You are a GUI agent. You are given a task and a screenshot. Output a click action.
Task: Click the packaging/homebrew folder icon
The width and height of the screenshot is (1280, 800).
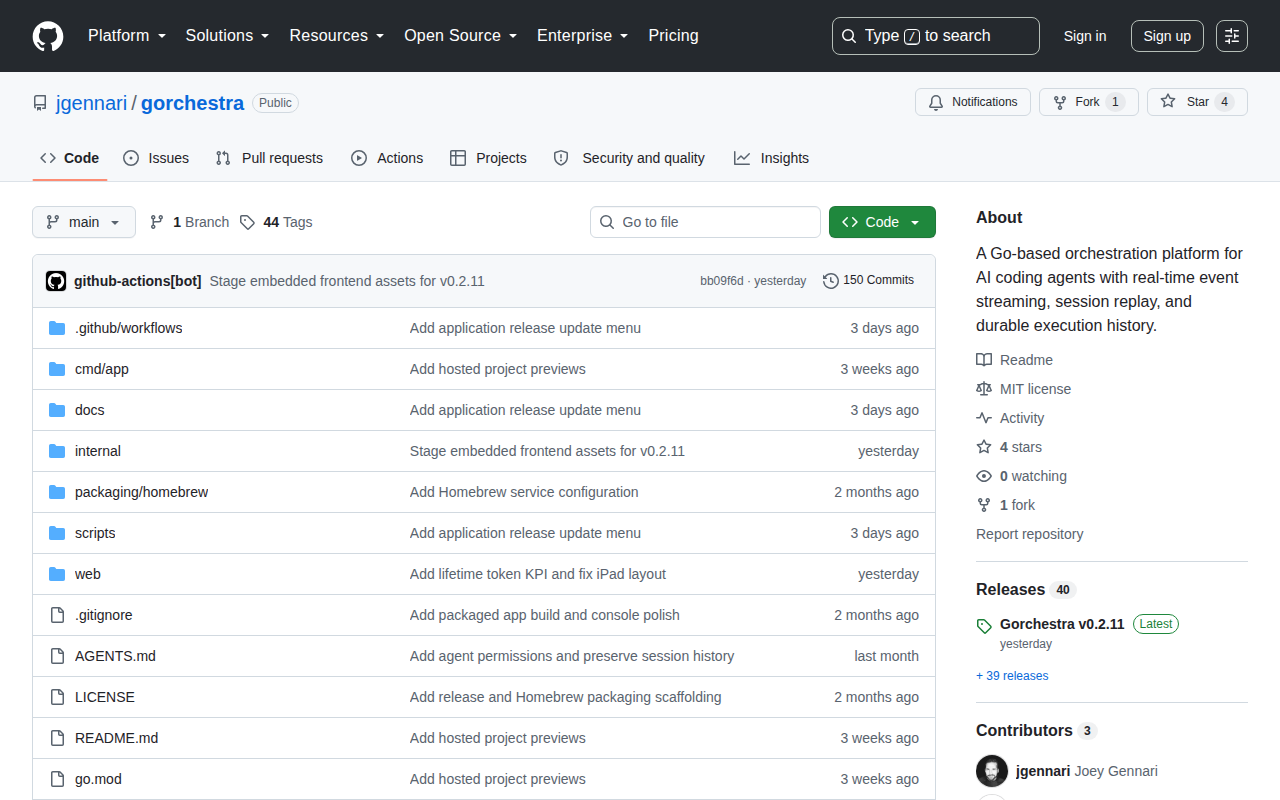coord(57,492)
